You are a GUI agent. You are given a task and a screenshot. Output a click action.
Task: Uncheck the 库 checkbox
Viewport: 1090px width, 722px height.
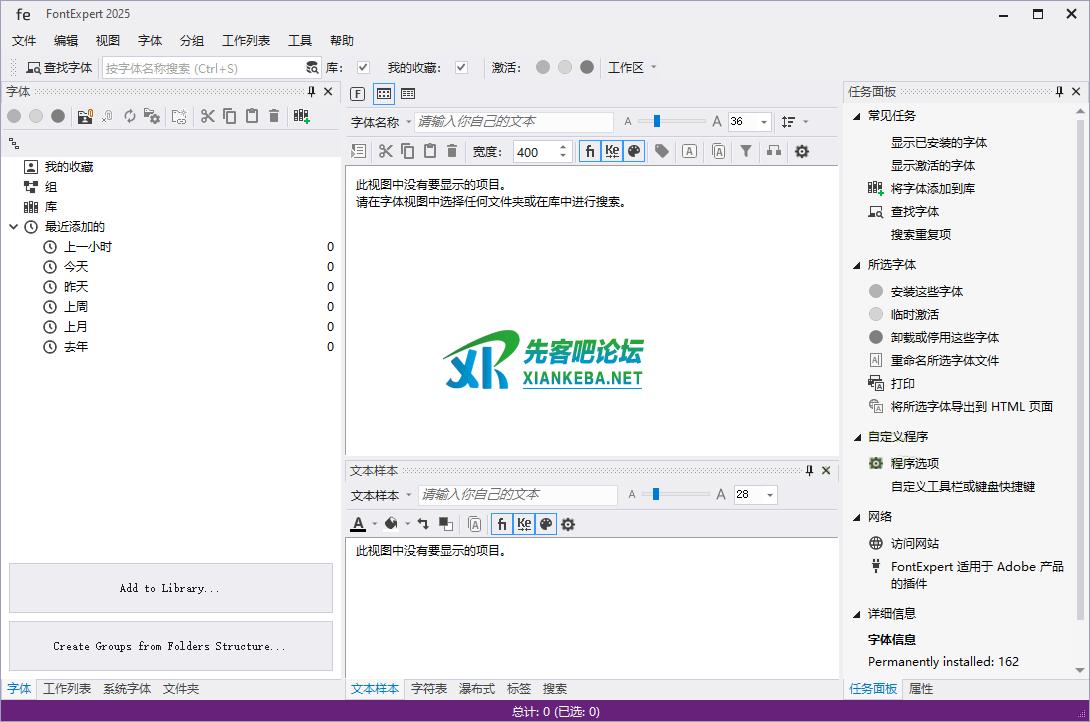point(363,67)
